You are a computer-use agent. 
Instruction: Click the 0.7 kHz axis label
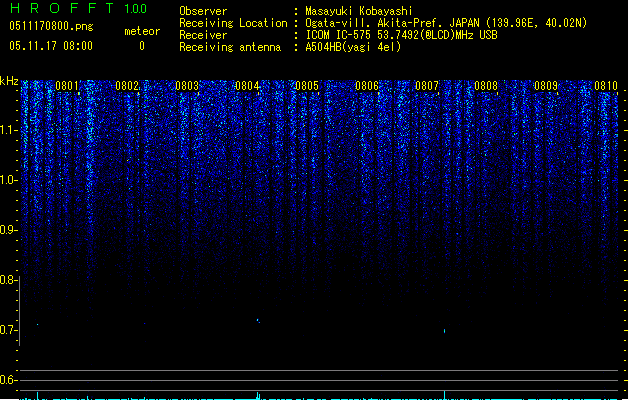coord(8,330)
